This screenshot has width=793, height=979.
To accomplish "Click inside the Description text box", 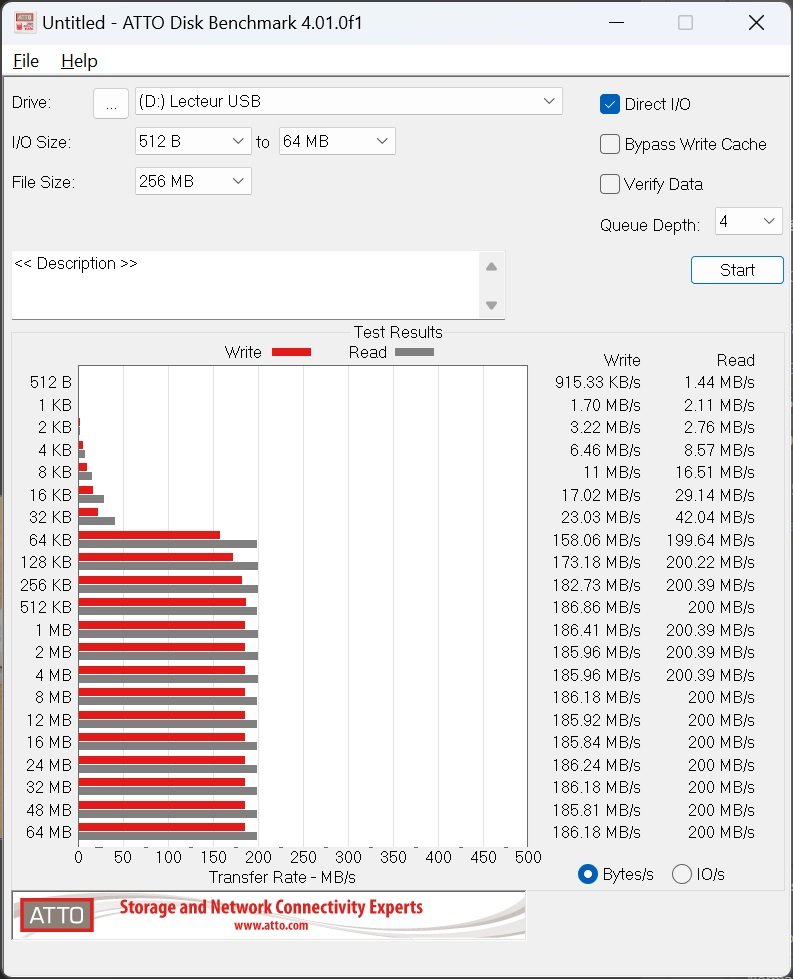I will 245,285.
